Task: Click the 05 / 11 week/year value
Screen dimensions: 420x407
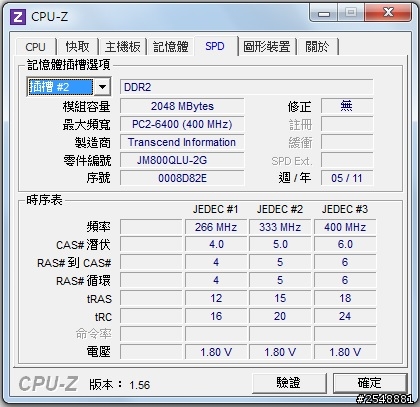Action: [x=347, y=178]
